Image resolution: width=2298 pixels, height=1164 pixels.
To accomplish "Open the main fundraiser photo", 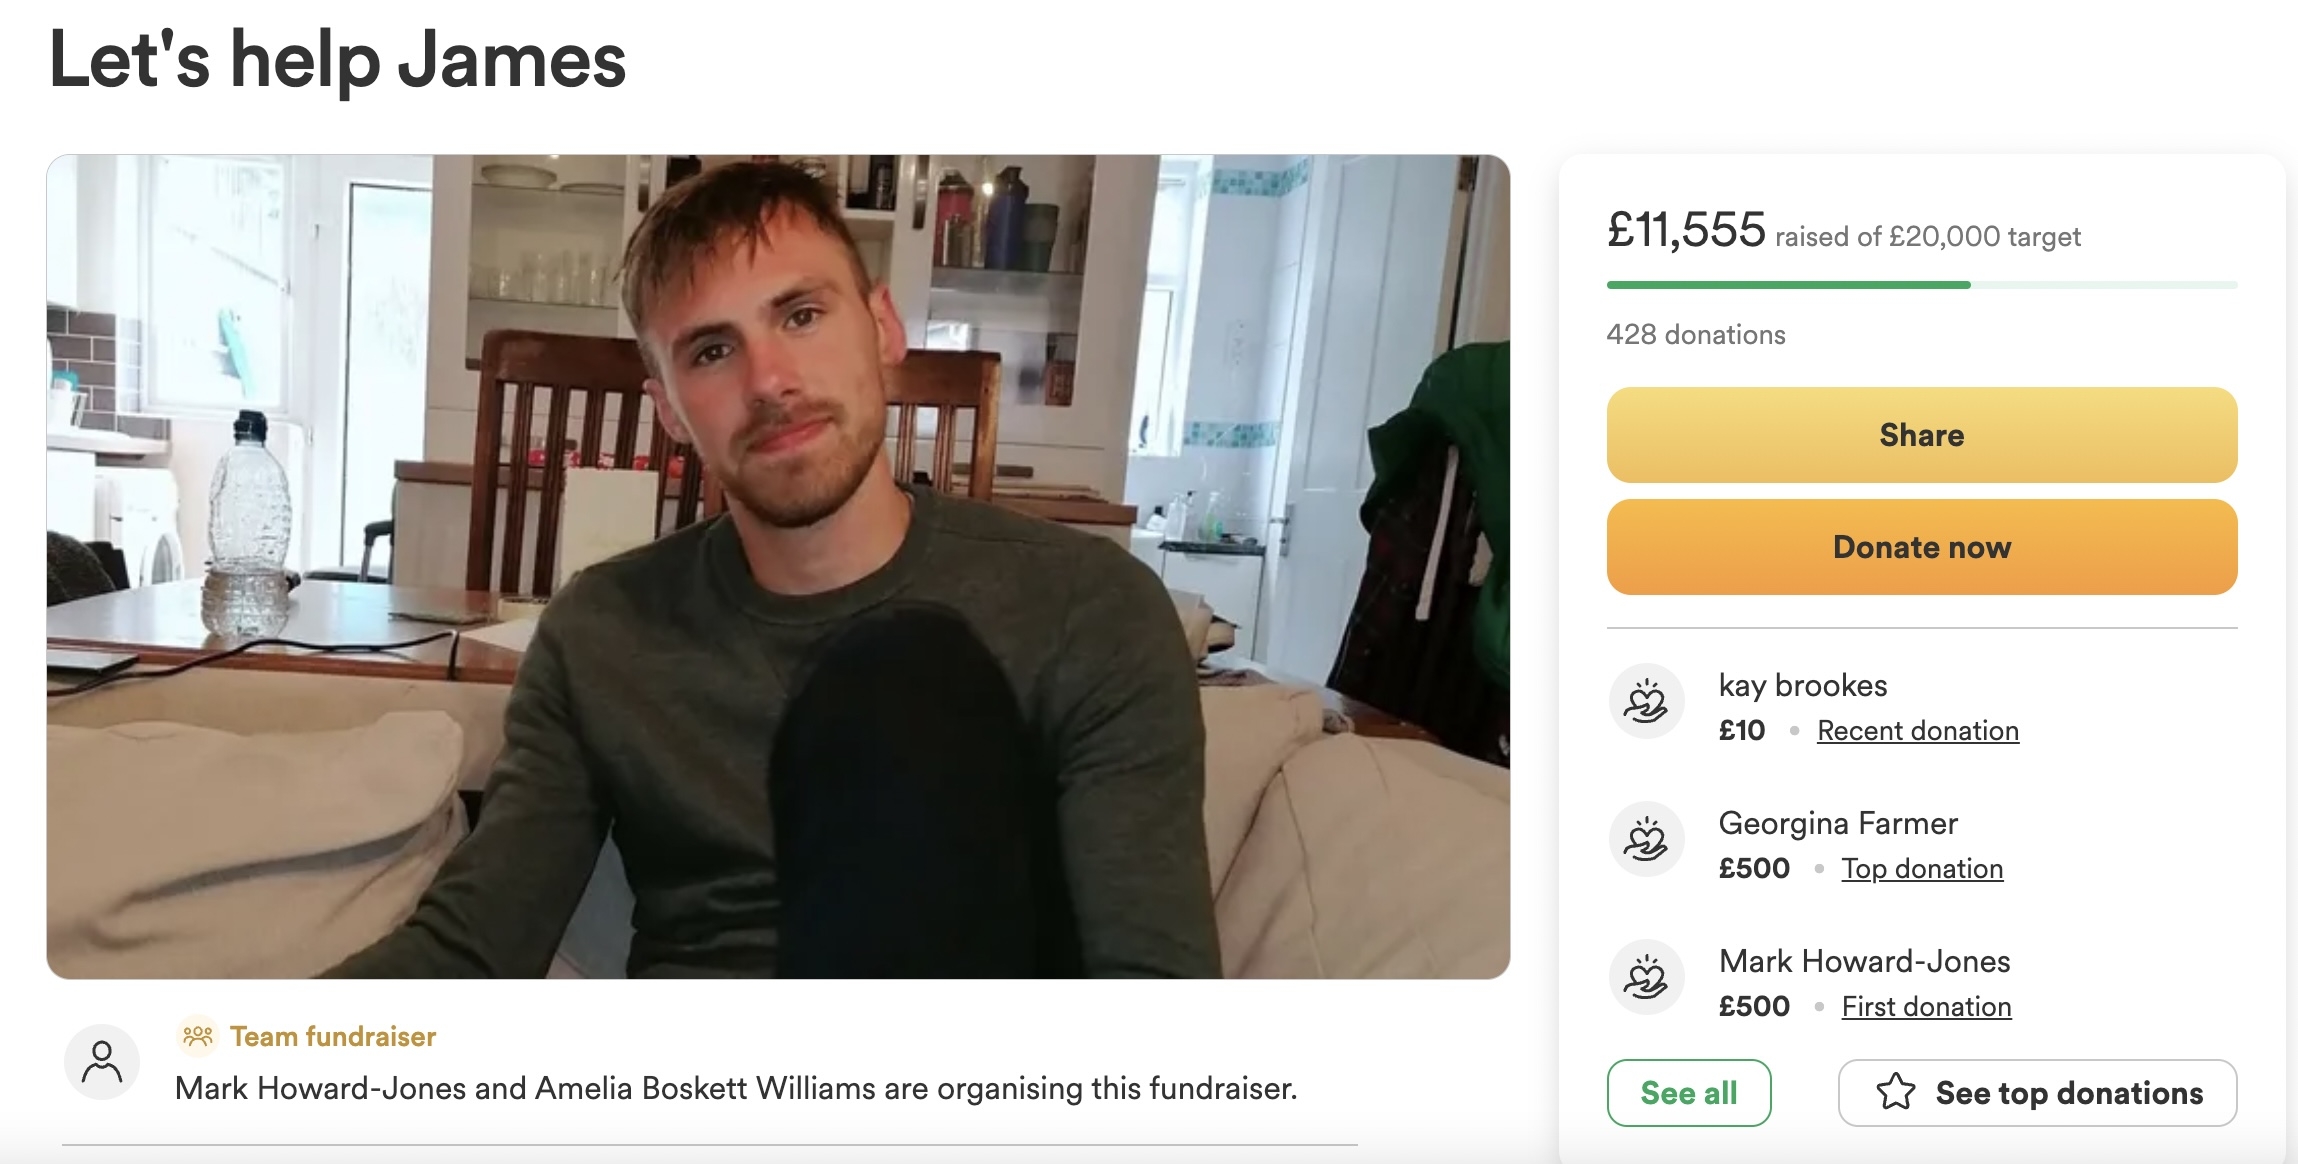I will pos(778,566).
